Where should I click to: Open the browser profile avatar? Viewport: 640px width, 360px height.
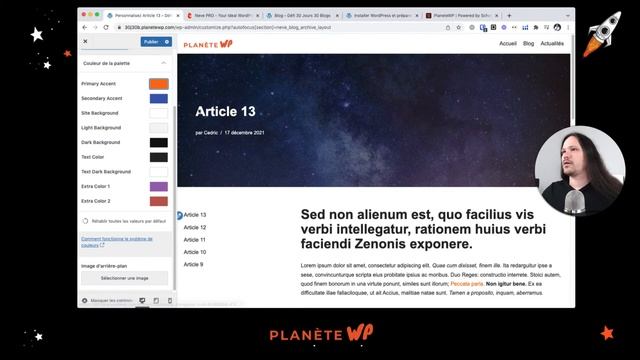pyautogui.click(x=557, y=27)
